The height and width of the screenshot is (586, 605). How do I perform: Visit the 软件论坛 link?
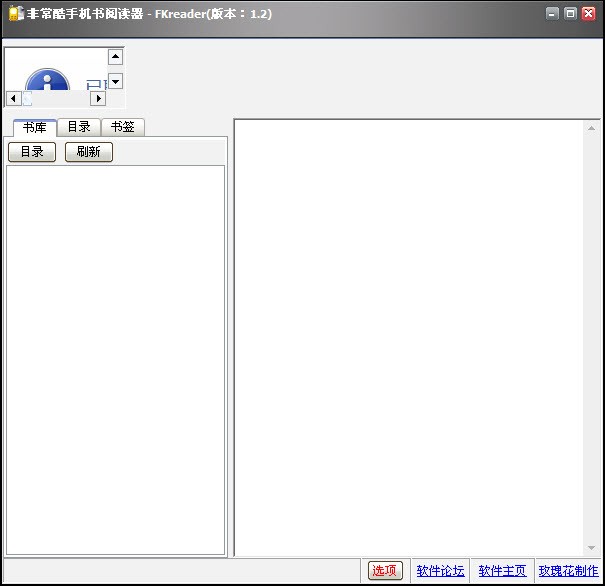[440, 571]
